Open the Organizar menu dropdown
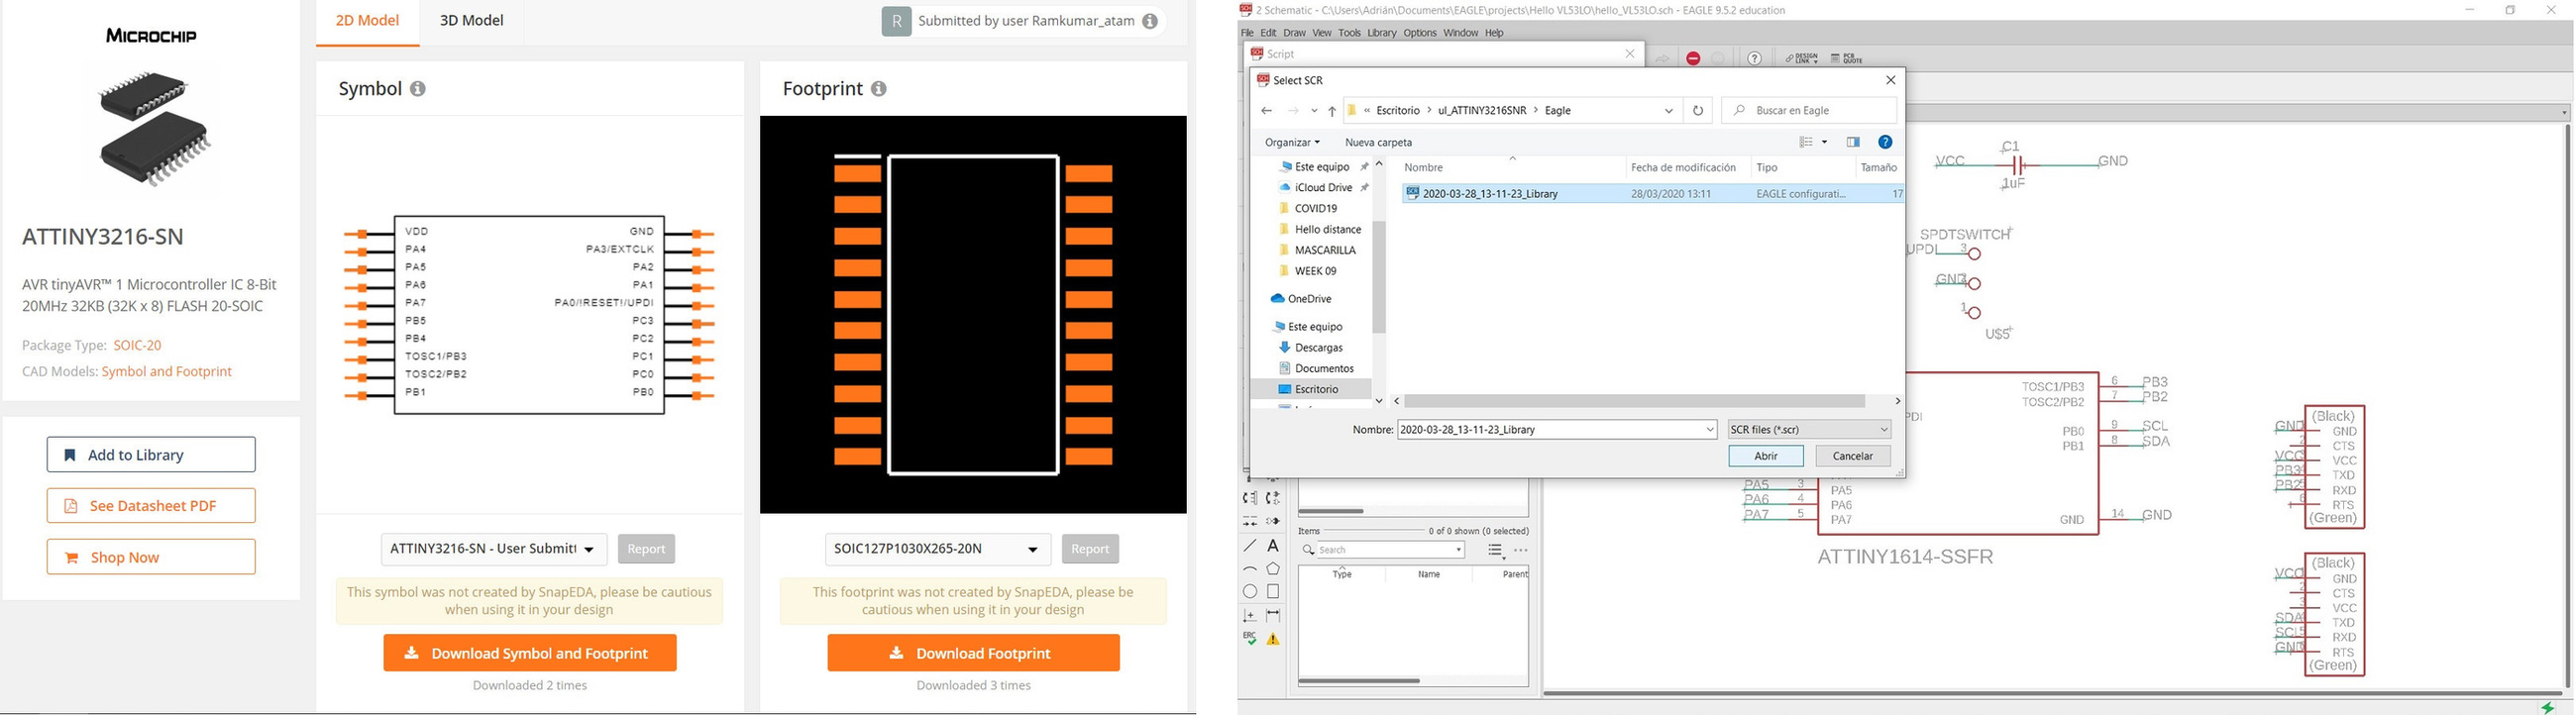Image resolution: width=2576 pixels, height=715 pixels. click(x=1292, y=142)
